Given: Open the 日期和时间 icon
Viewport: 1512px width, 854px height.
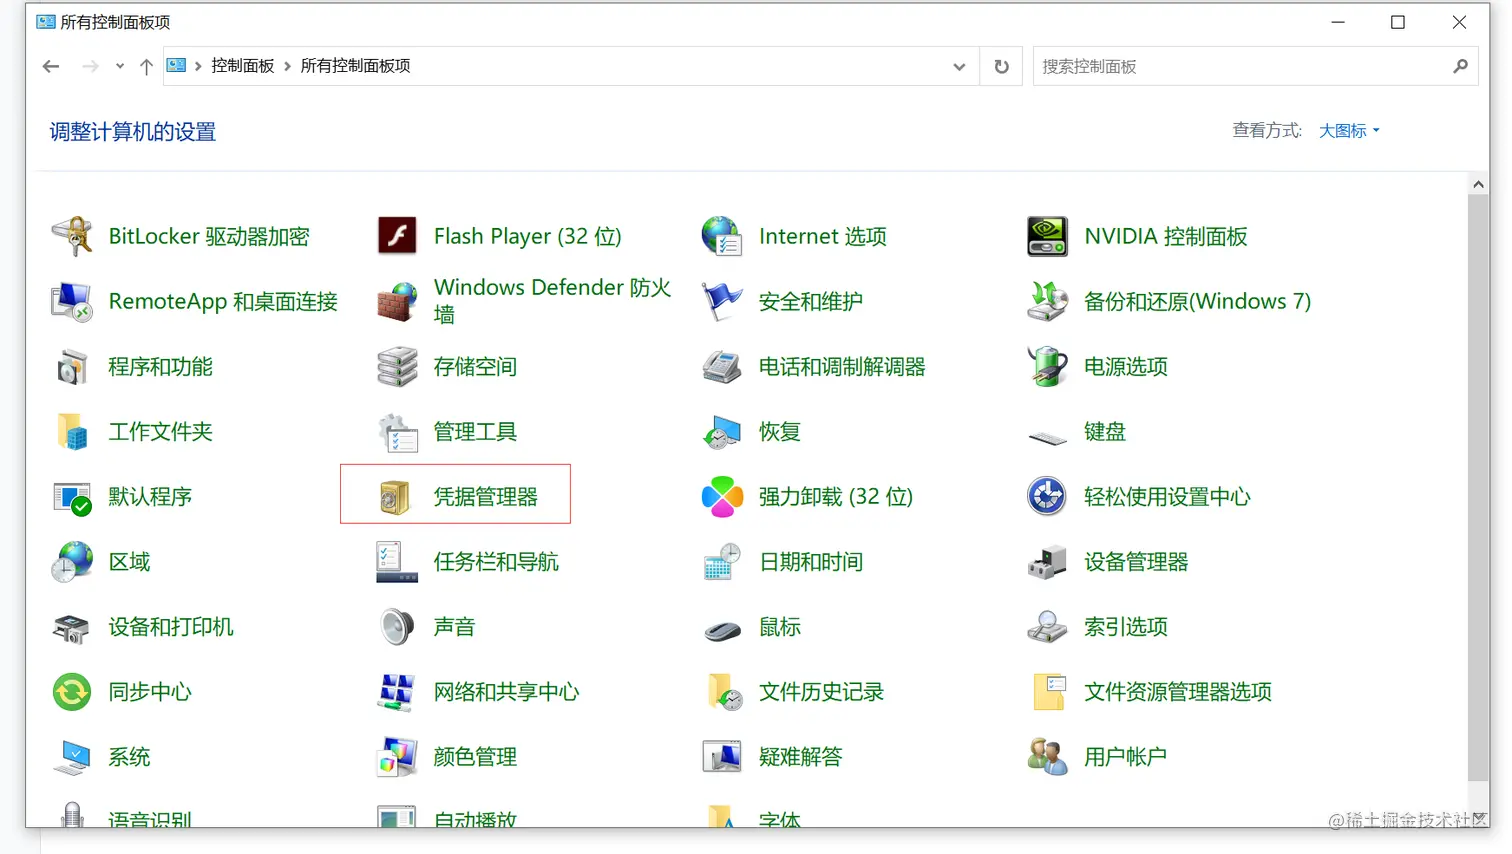Looking at the screenshot, I should (722, 562).
